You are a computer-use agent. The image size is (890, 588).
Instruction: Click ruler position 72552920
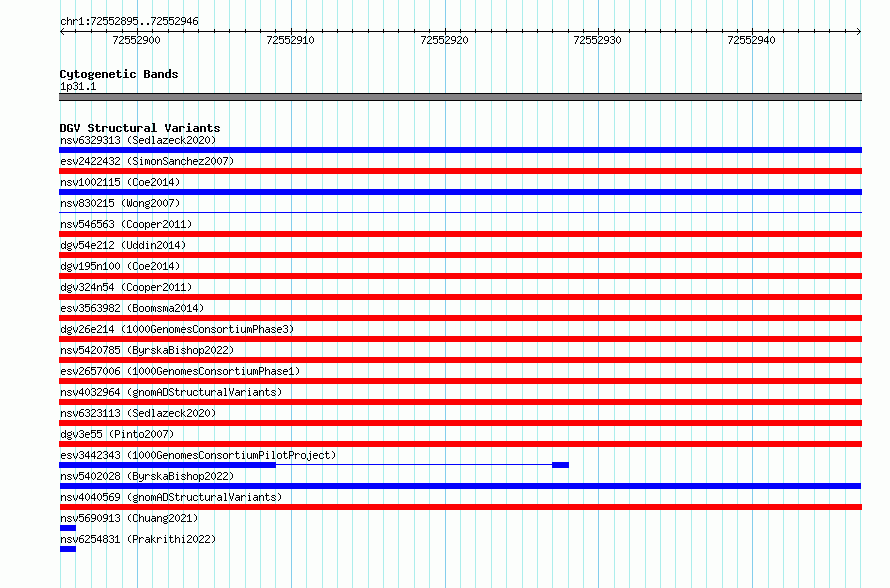(x=444, y=40)
